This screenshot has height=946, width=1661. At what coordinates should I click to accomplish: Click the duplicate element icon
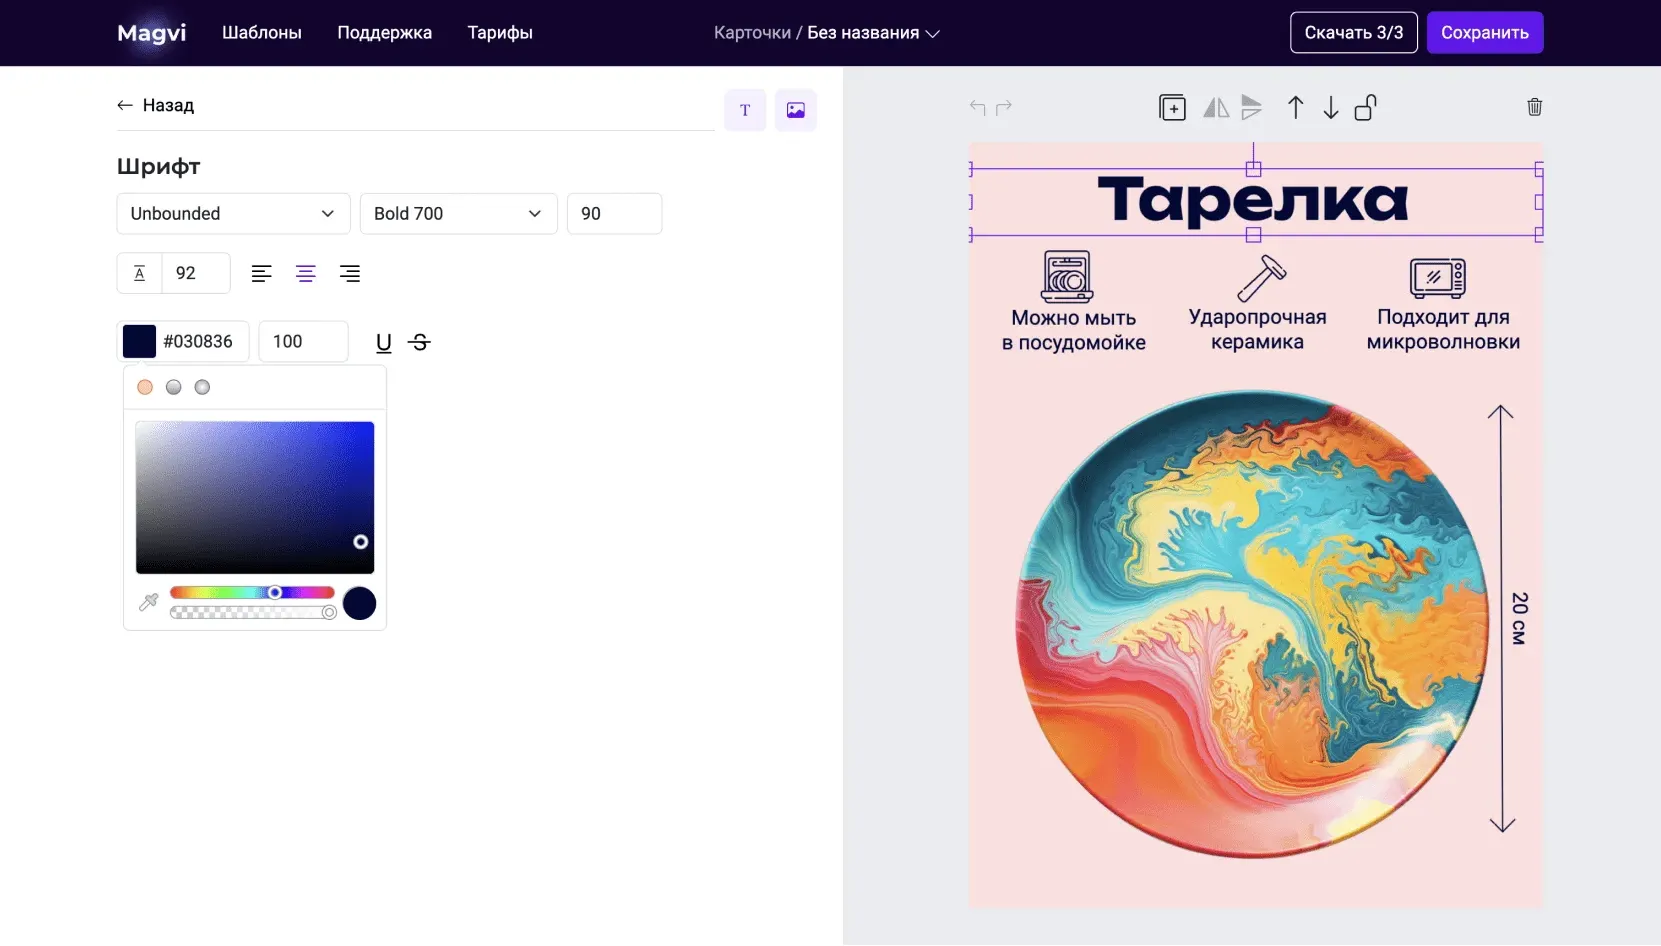click(1172, 108)
